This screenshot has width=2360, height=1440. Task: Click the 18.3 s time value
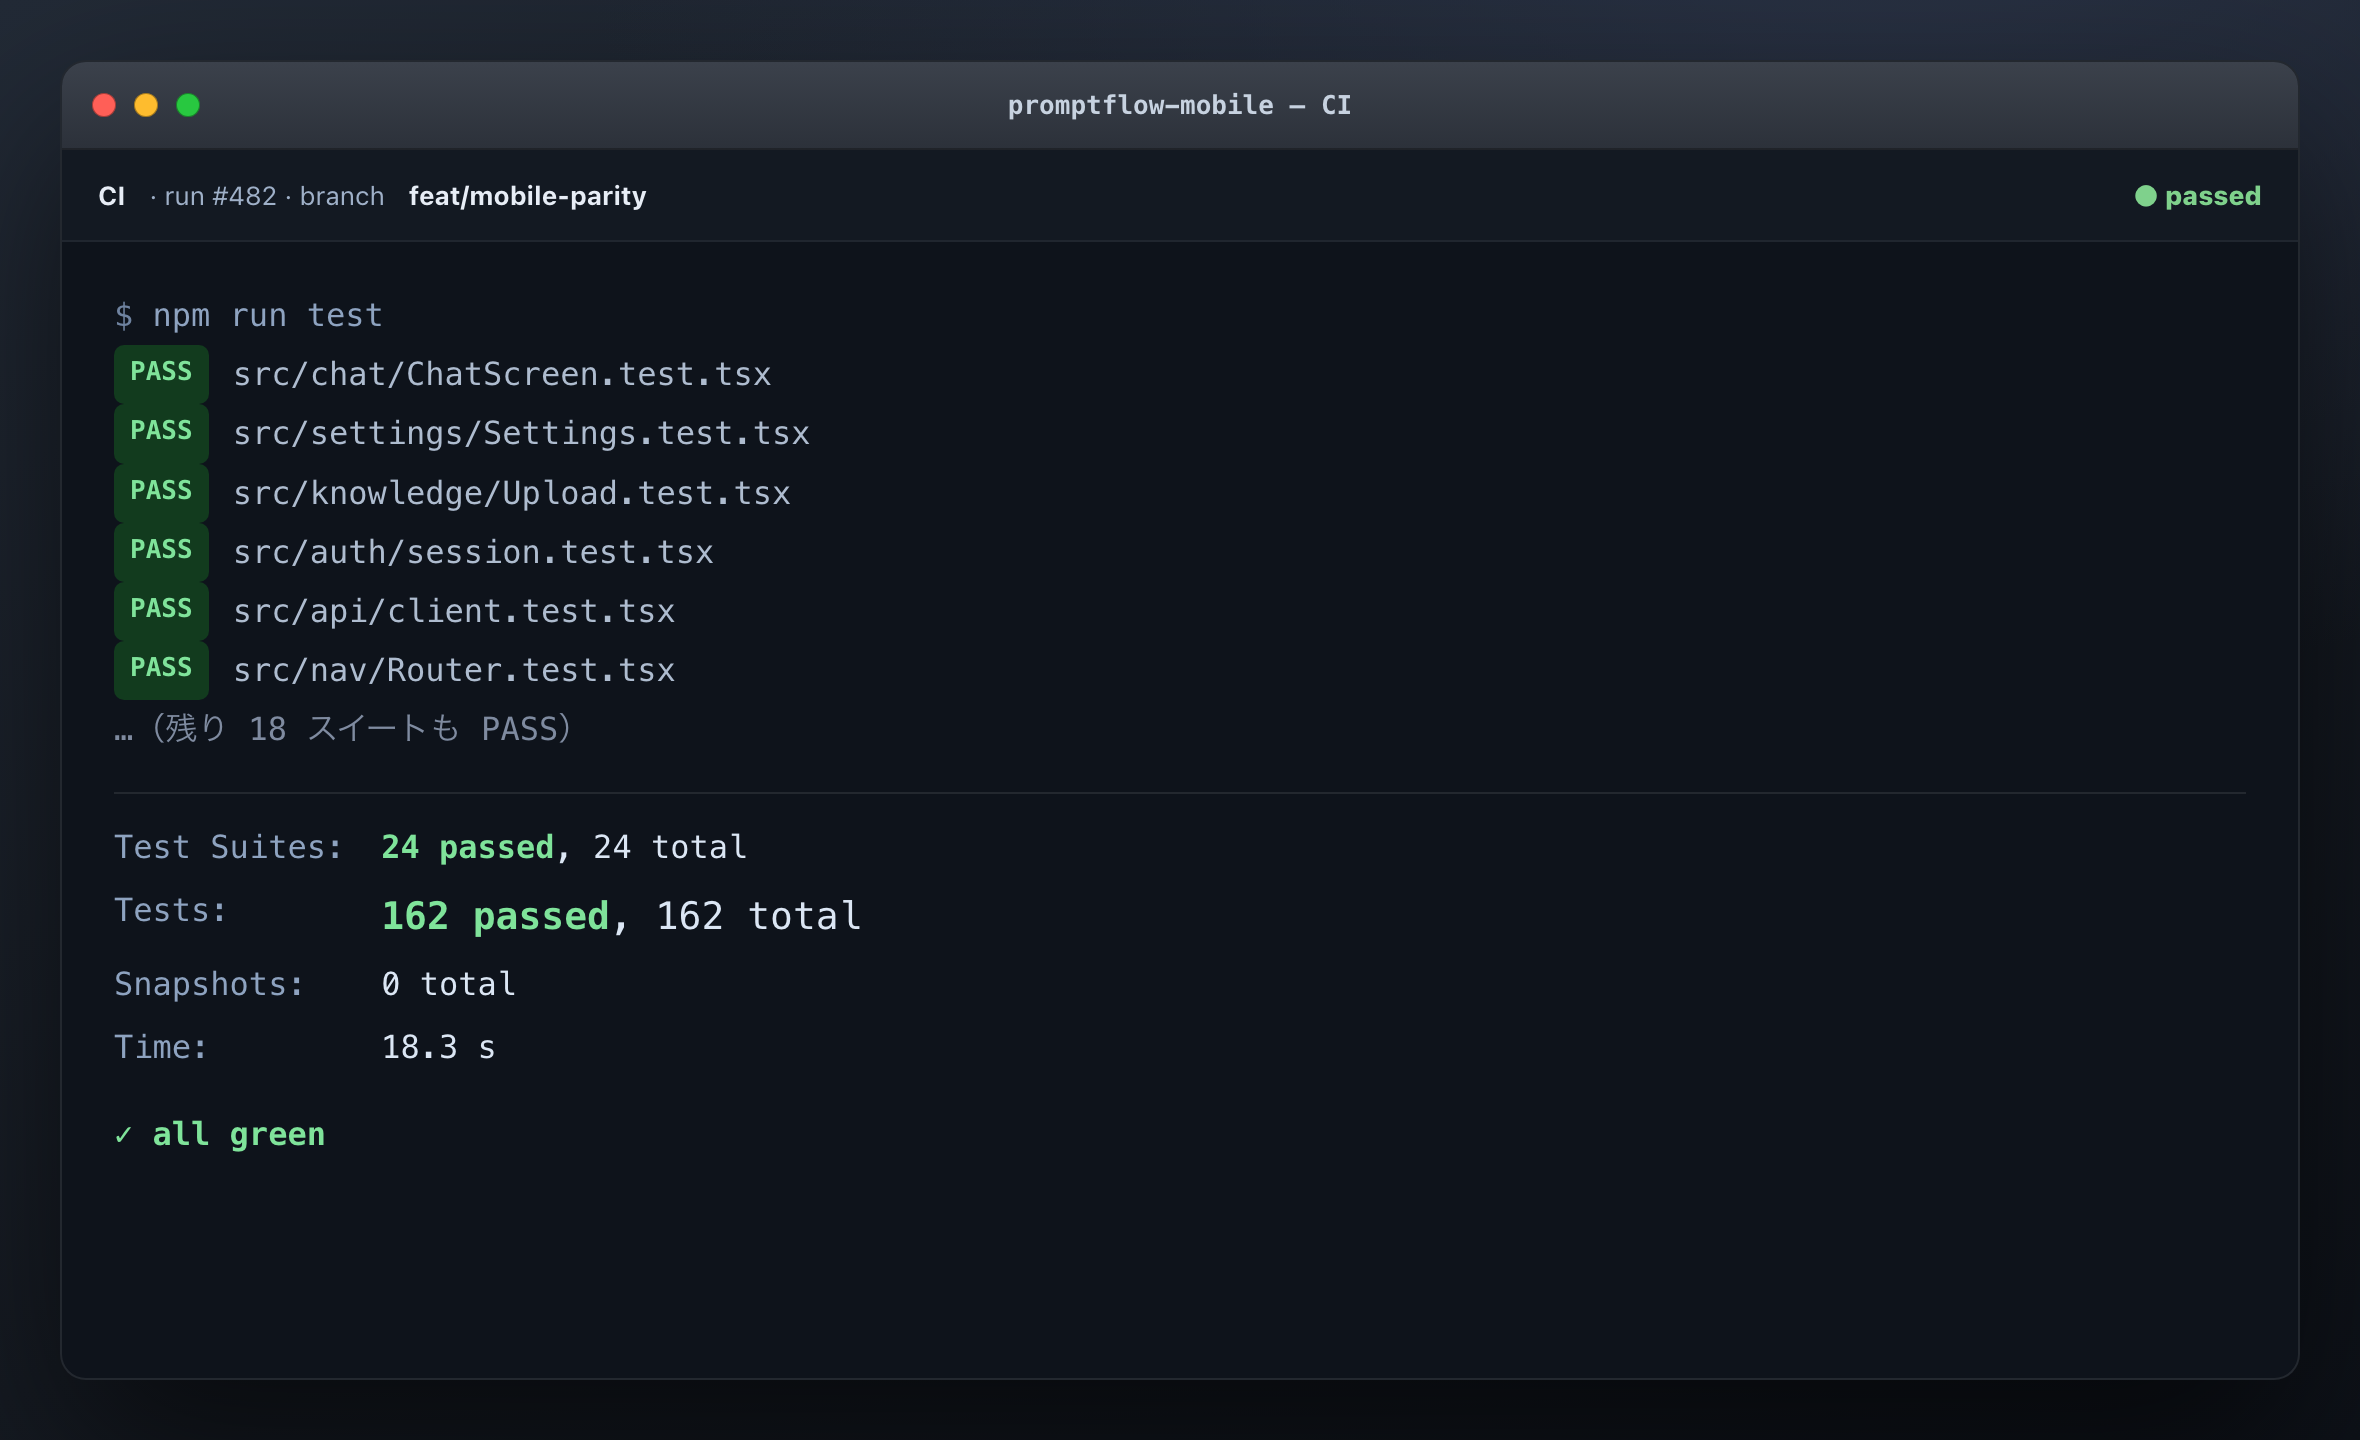[x=439, y=1048]
